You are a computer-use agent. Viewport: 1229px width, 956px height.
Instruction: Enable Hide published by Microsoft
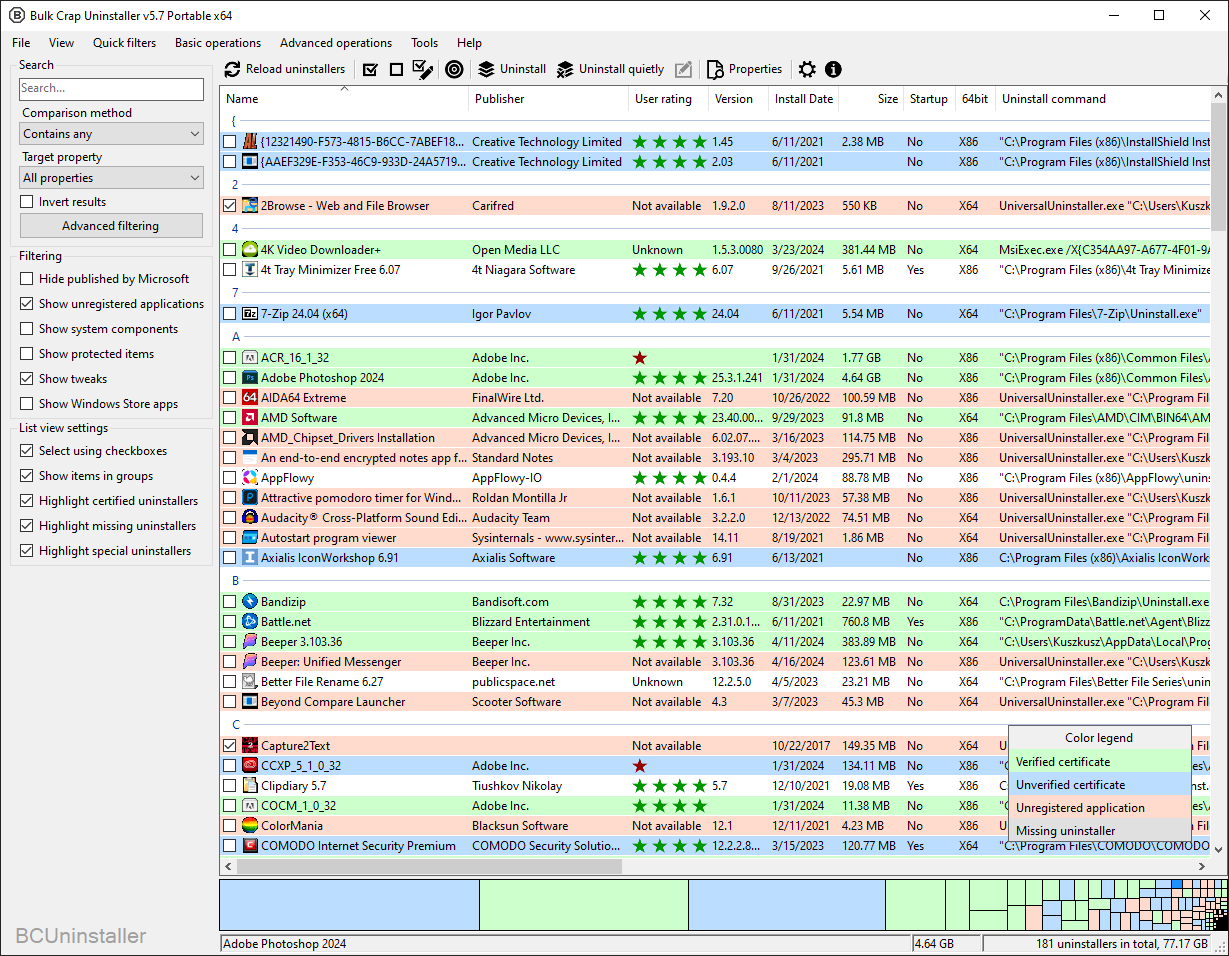coord(27,279)
